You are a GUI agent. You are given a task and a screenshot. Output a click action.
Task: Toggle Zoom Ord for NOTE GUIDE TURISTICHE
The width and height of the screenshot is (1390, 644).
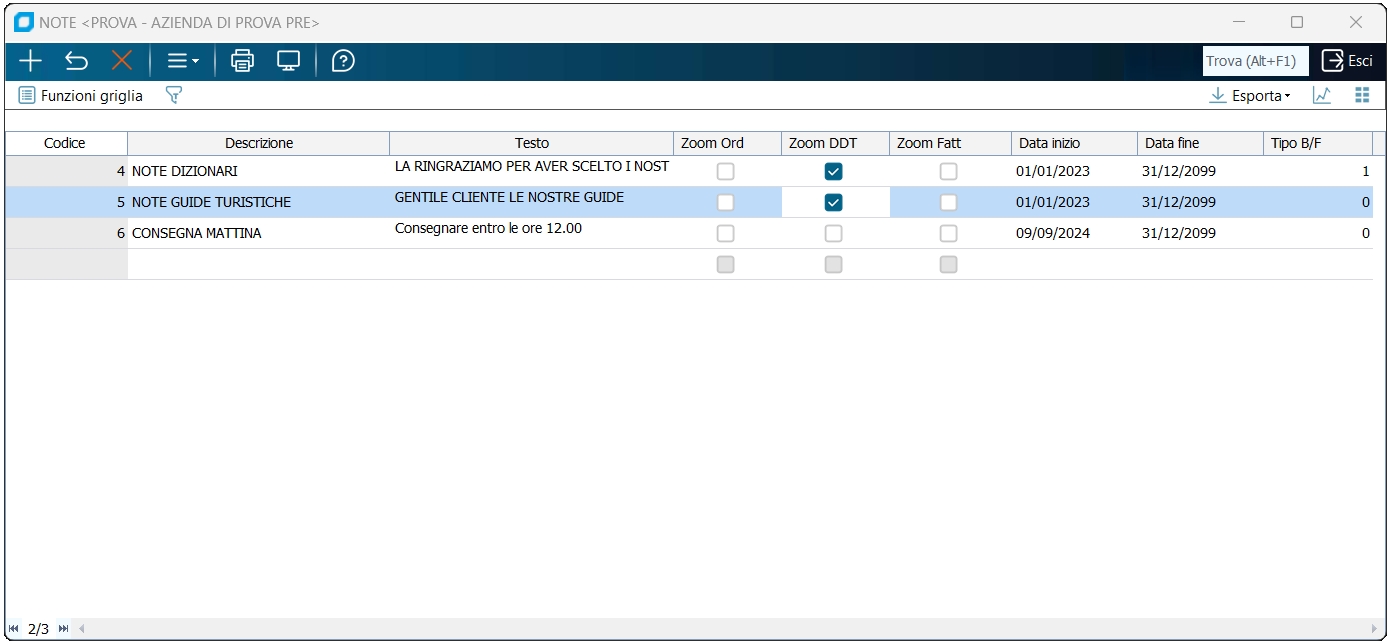(x=726, y=202)
